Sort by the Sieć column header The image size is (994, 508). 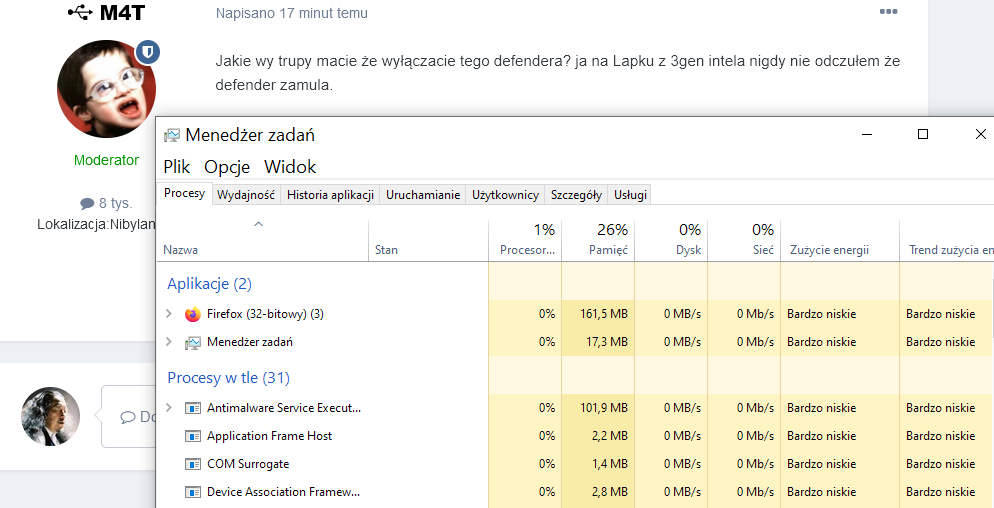pos(744,241)
